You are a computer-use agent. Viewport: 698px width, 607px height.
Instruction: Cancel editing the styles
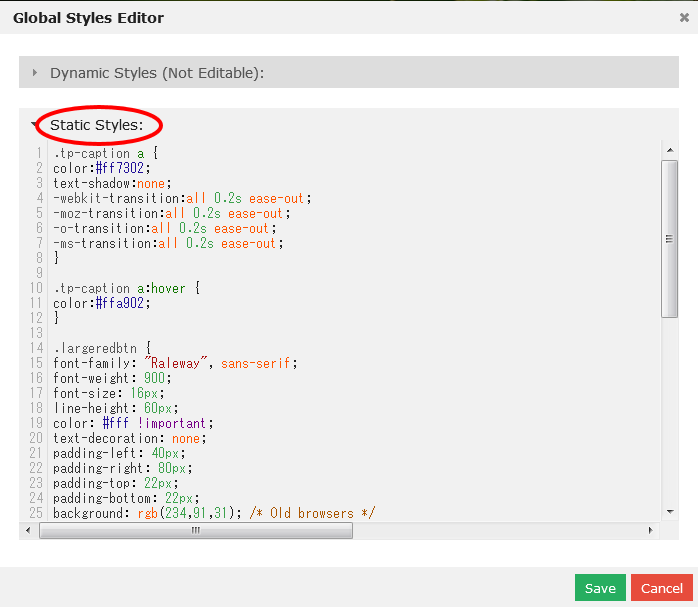click(x=661, y=588)
